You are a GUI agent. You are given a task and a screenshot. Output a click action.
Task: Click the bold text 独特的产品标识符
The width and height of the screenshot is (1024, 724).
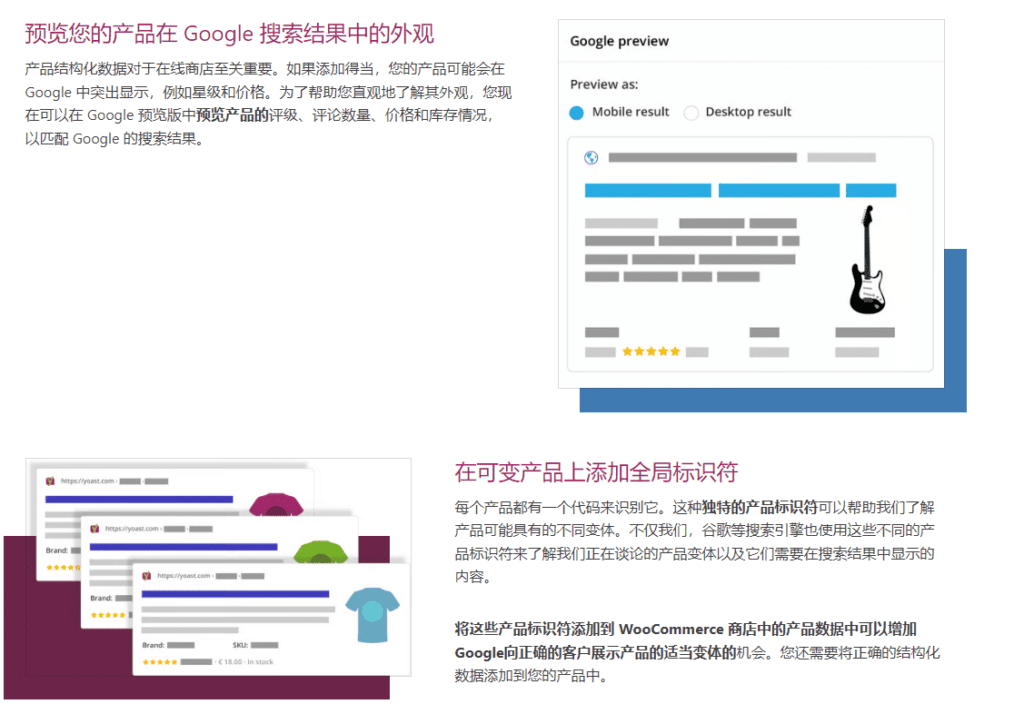click(760, 507)
